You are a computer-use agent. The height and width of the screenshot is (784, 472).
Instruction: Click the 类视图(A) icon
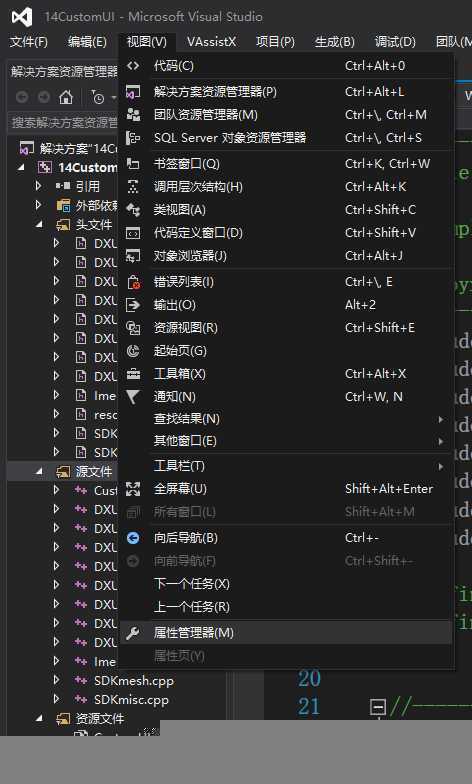point(133,210)
